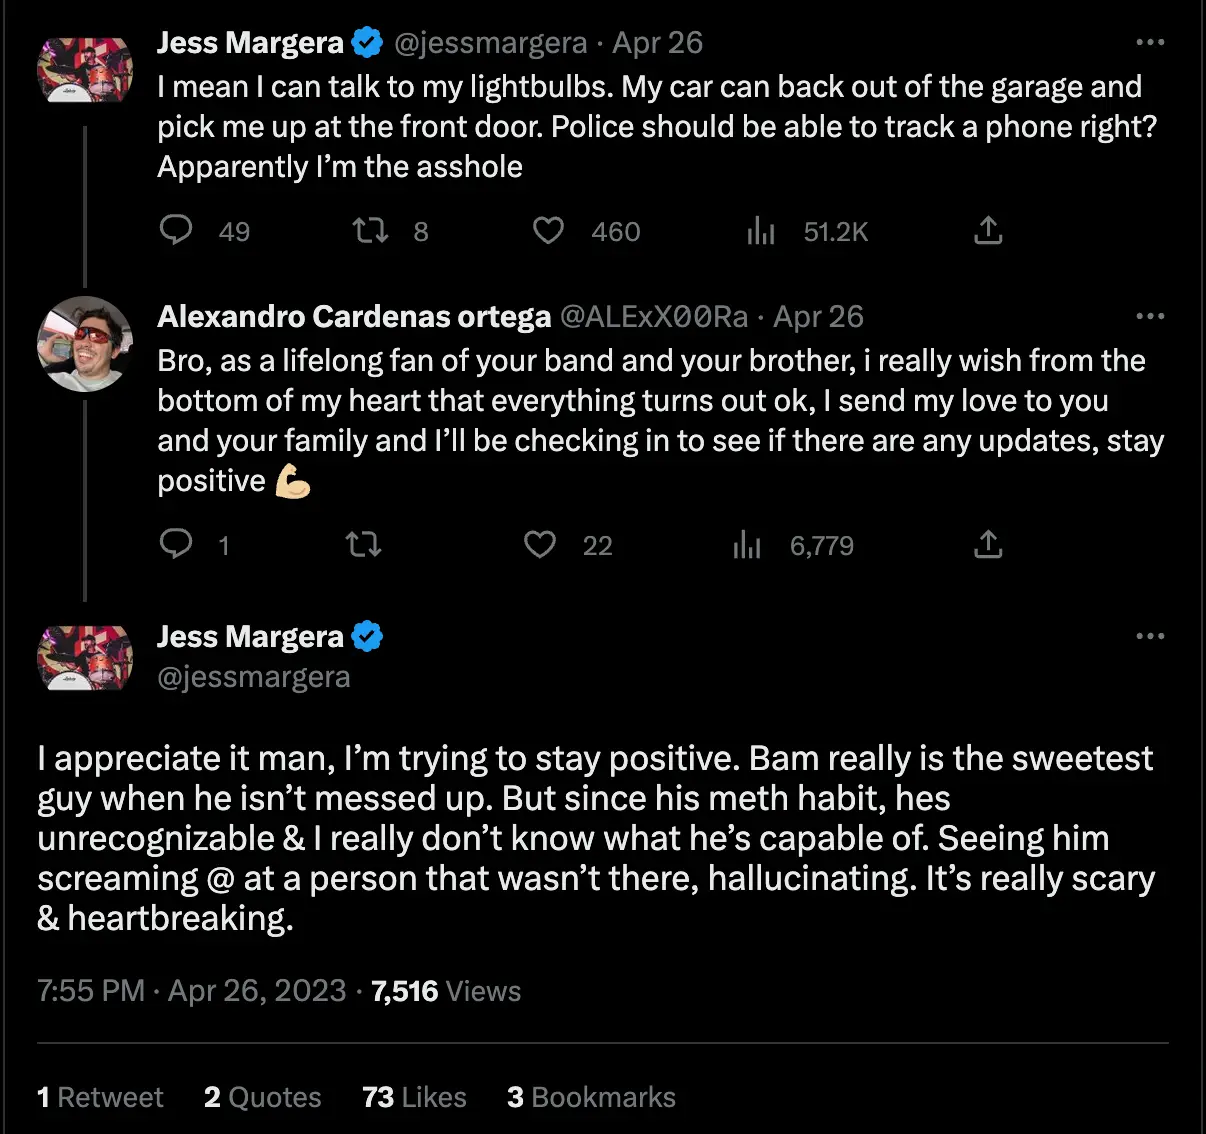The height and width of the screenshot is (1134, 1206).
Task: View the 1 Retweet list
Action: pos(100,1097)
